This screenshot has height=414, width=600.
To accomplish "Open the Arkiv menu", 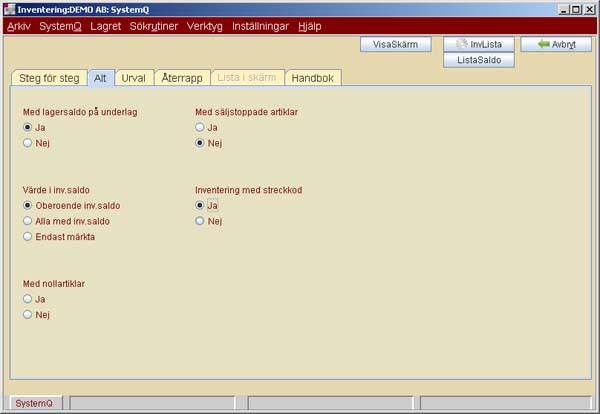I will click(19, 25).
